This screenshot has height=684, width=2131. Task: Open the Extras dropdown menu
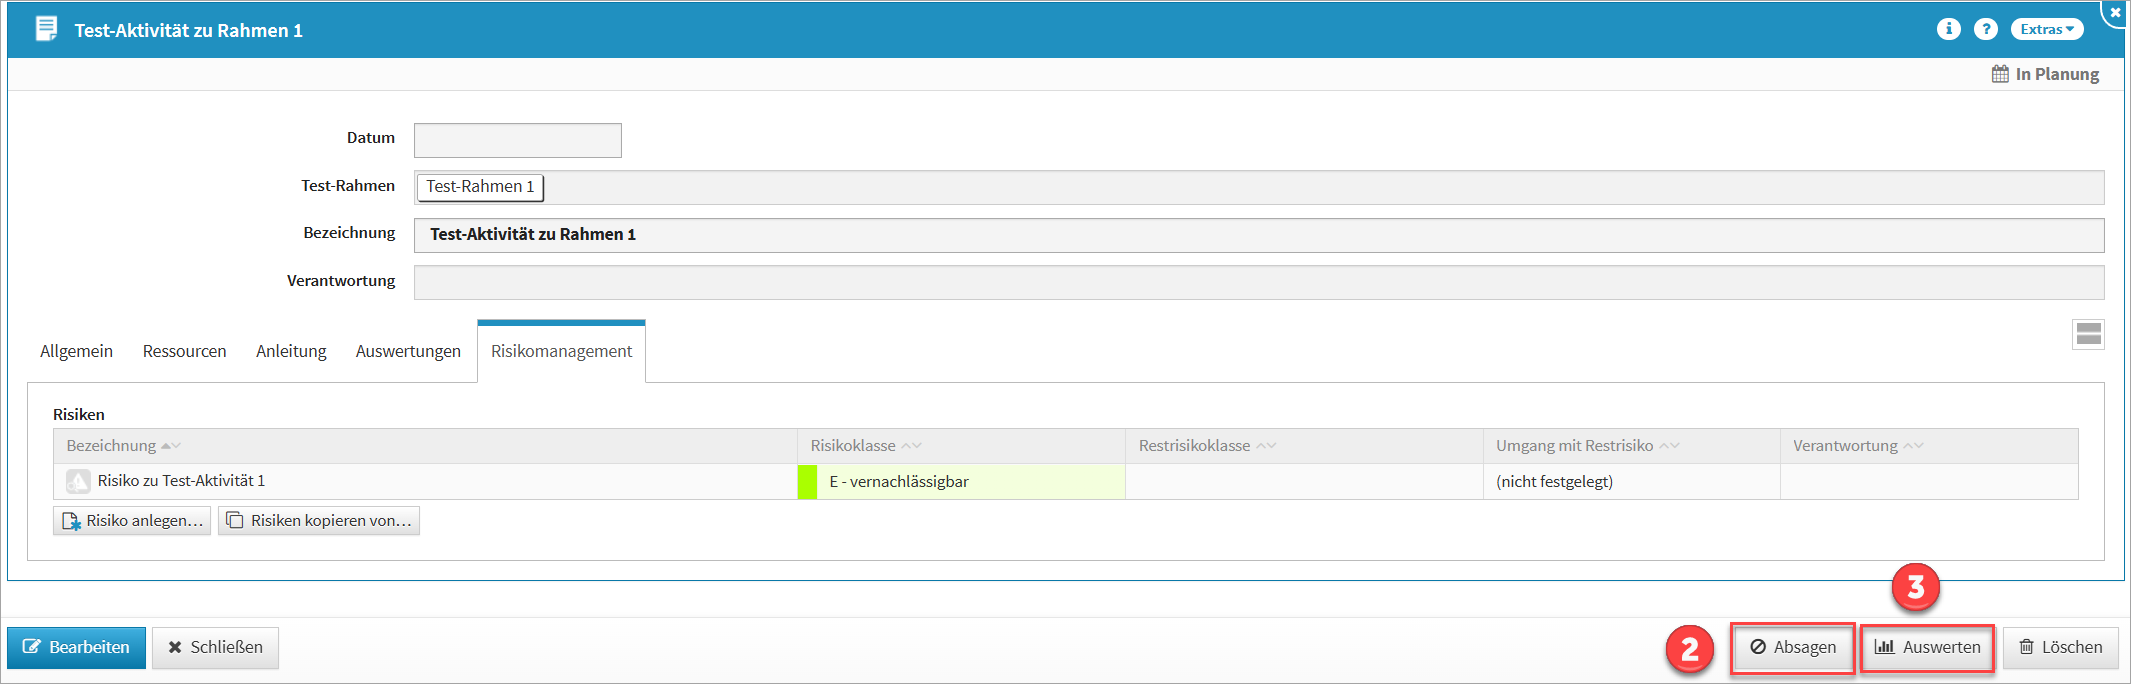pos(2046,29)
